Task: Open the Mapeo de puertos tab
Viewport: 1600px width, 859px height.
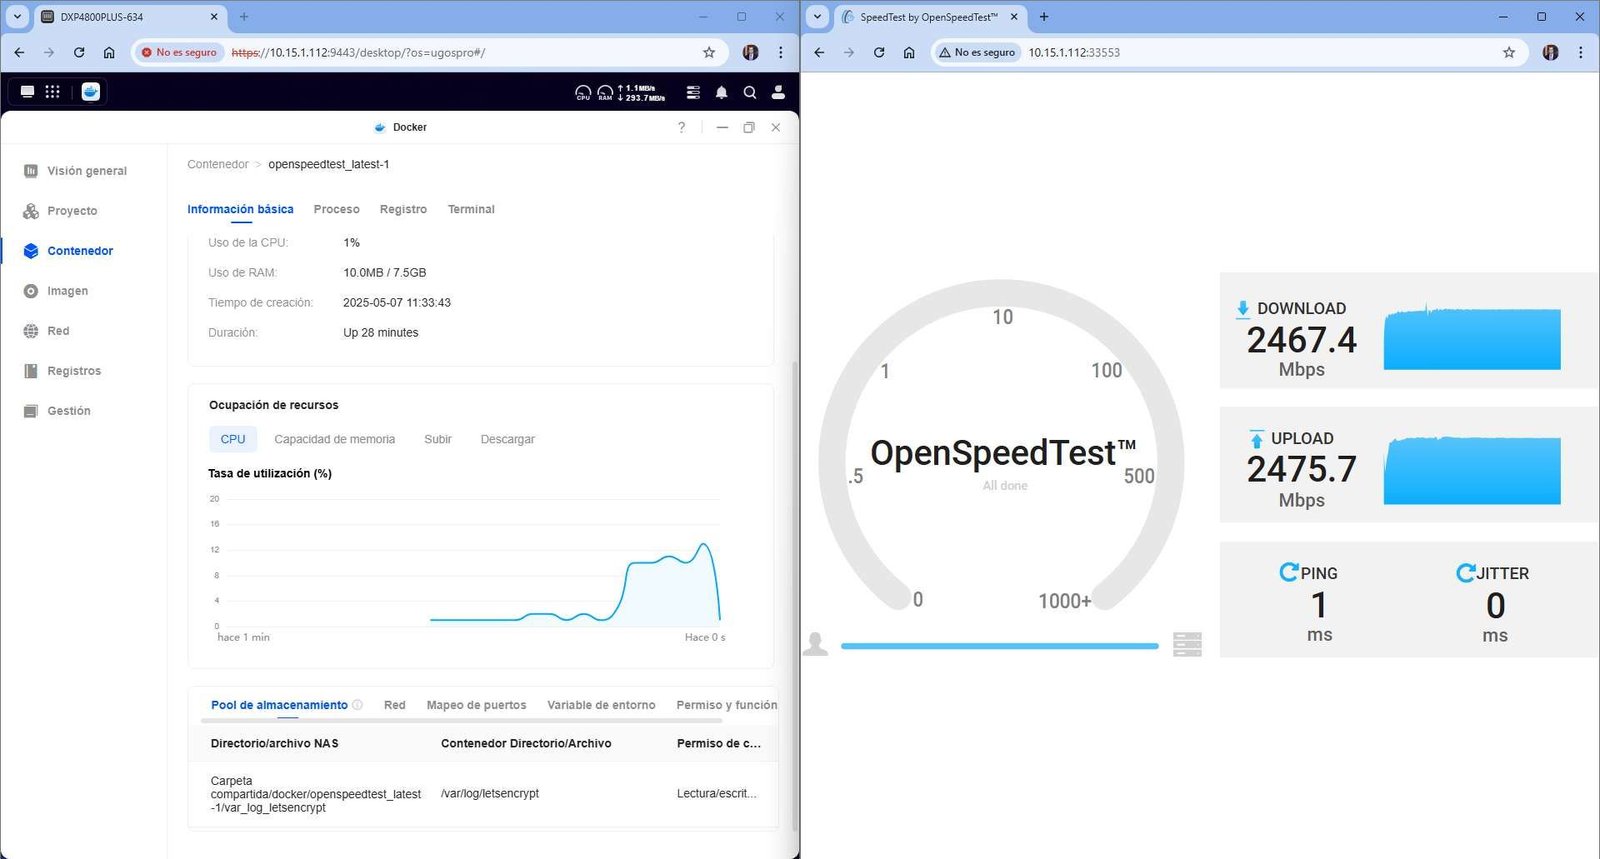Action: click(476, 705)
